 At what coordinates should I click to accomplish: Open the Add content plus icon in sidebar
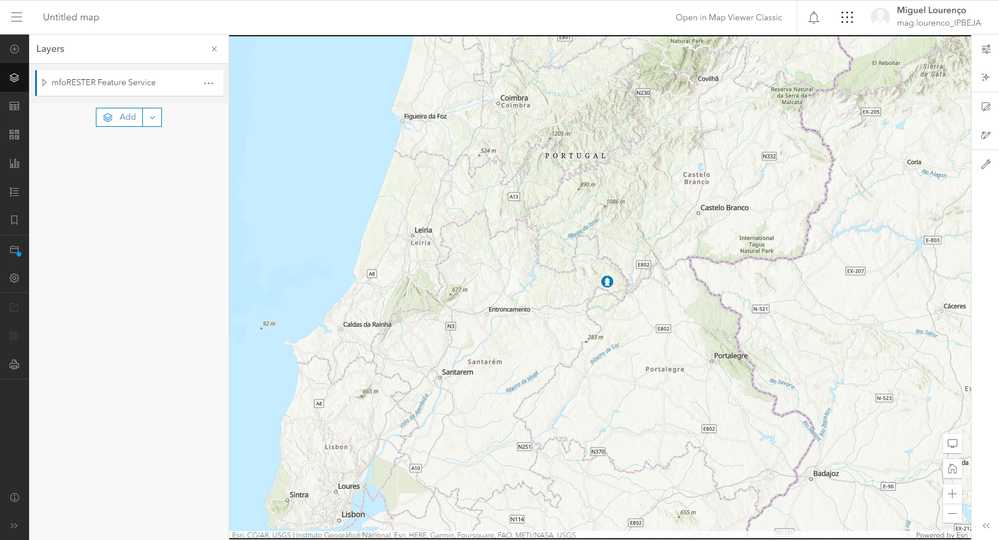(x=14, y=49)
